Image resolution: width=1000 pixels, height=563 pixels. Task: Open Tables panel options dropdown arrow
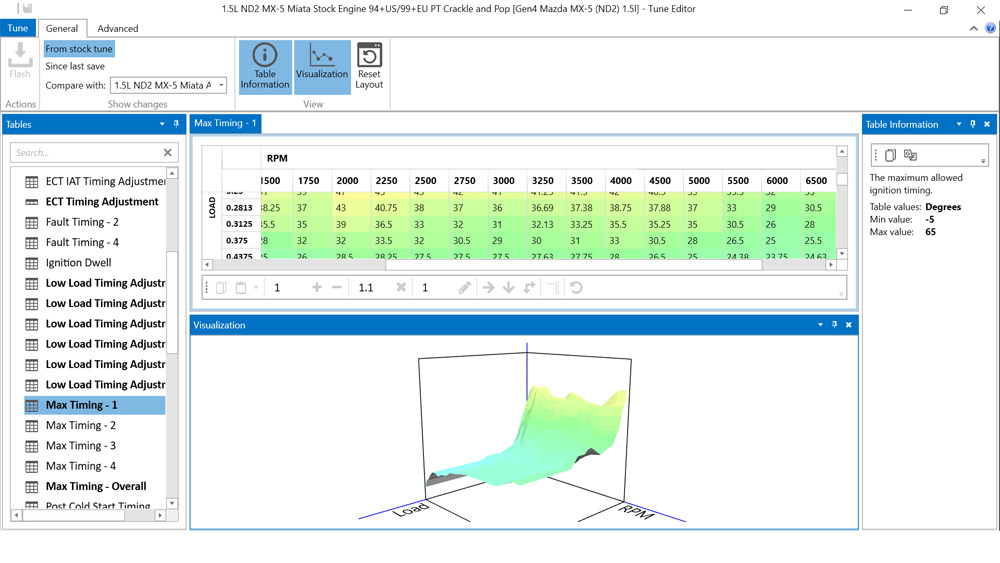(162, 124)
